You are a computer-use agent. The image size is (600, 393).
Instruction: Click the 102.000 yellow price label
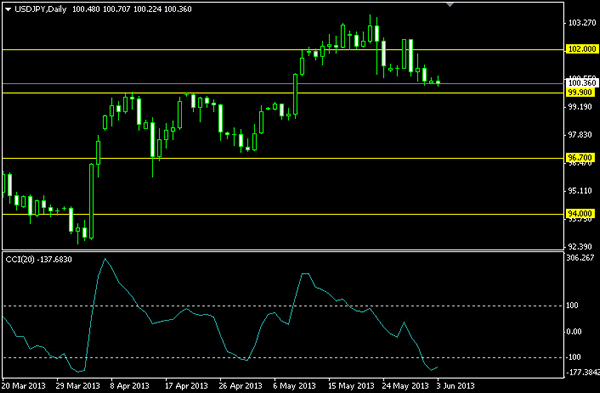coord(582,49)
